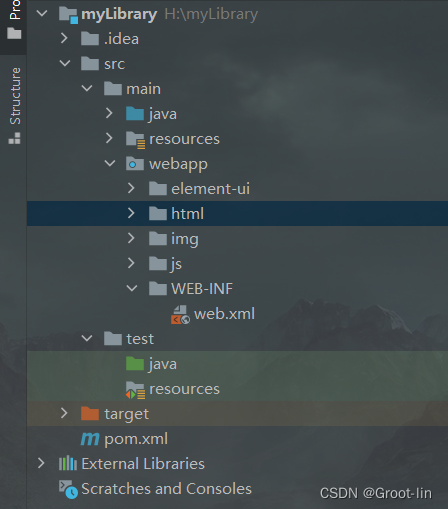Select the src row label
The image size is (448, 509).
coord(114,64)
